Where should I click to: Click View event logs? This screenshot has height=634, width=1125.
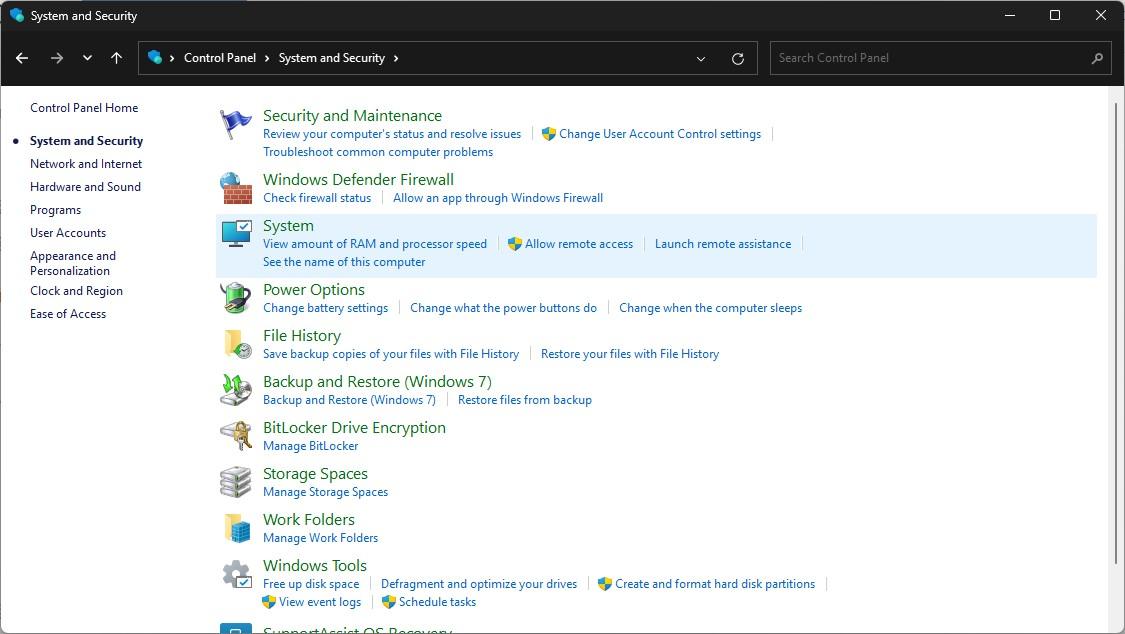320,602
